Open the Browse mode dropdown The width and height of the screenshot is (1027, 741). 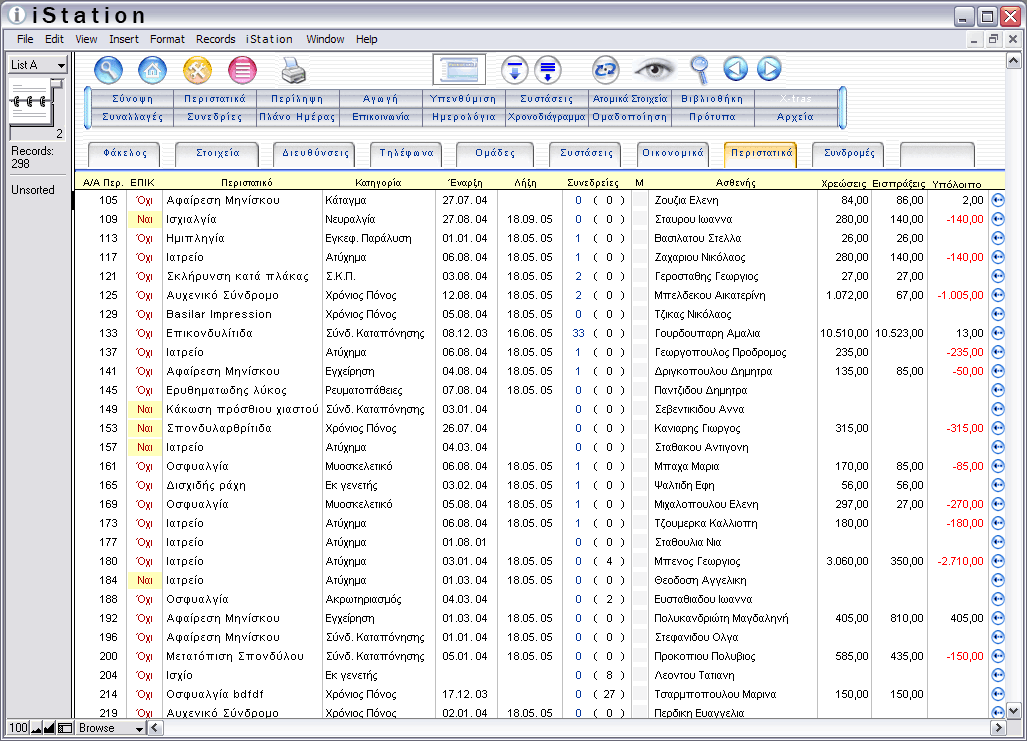click(x=109, y=728)
